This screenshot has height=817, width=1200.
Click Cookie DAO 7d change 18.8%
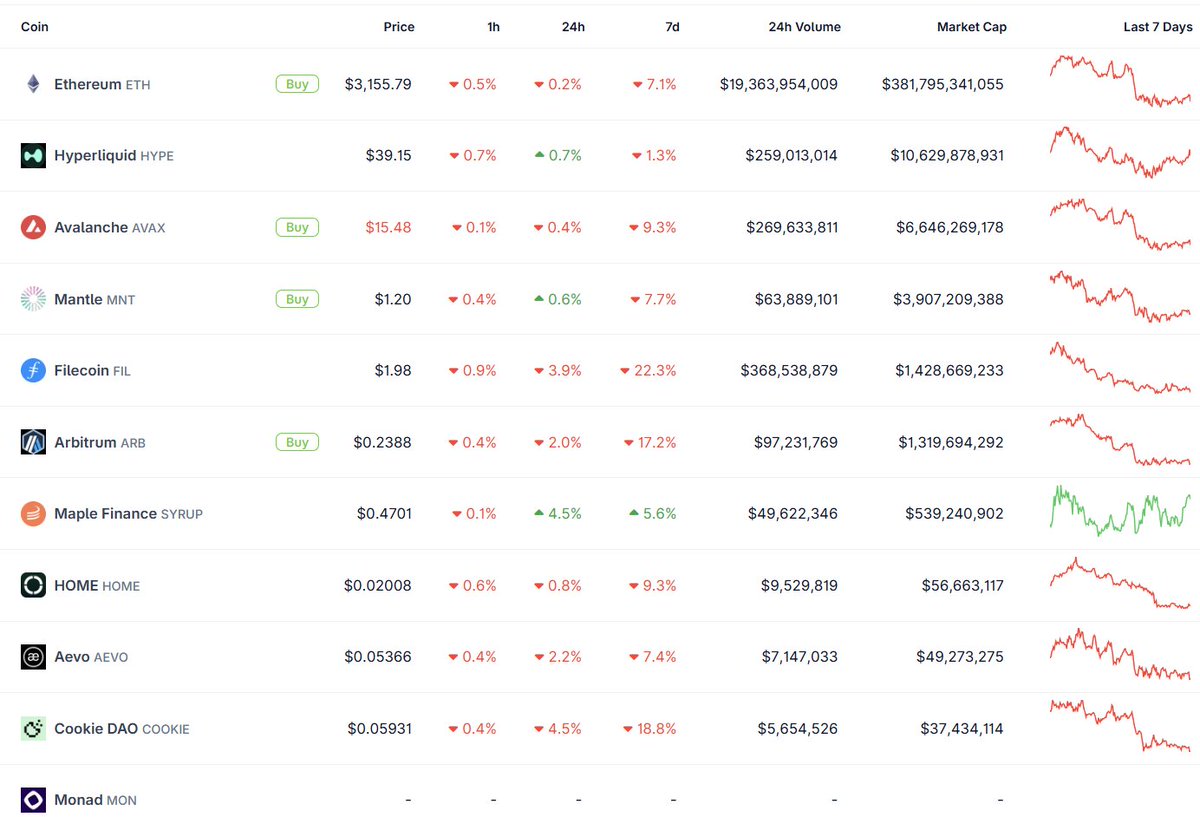(649, 729)
